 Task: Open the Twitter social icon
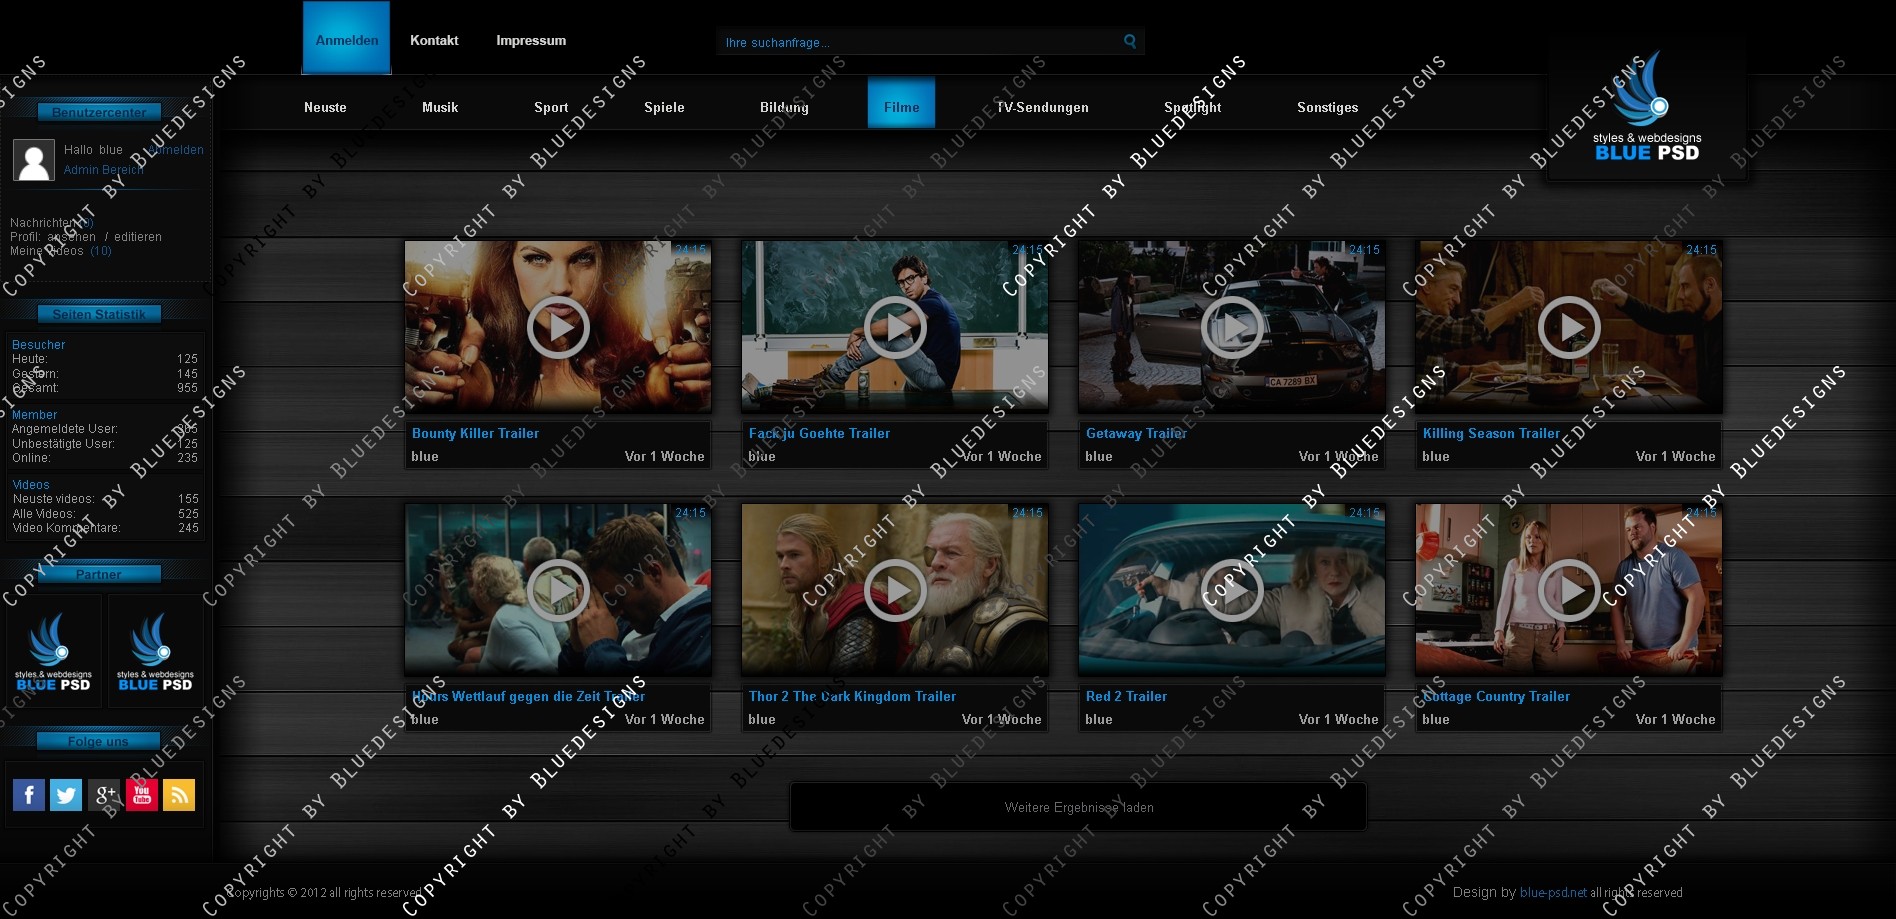point(66,795)
